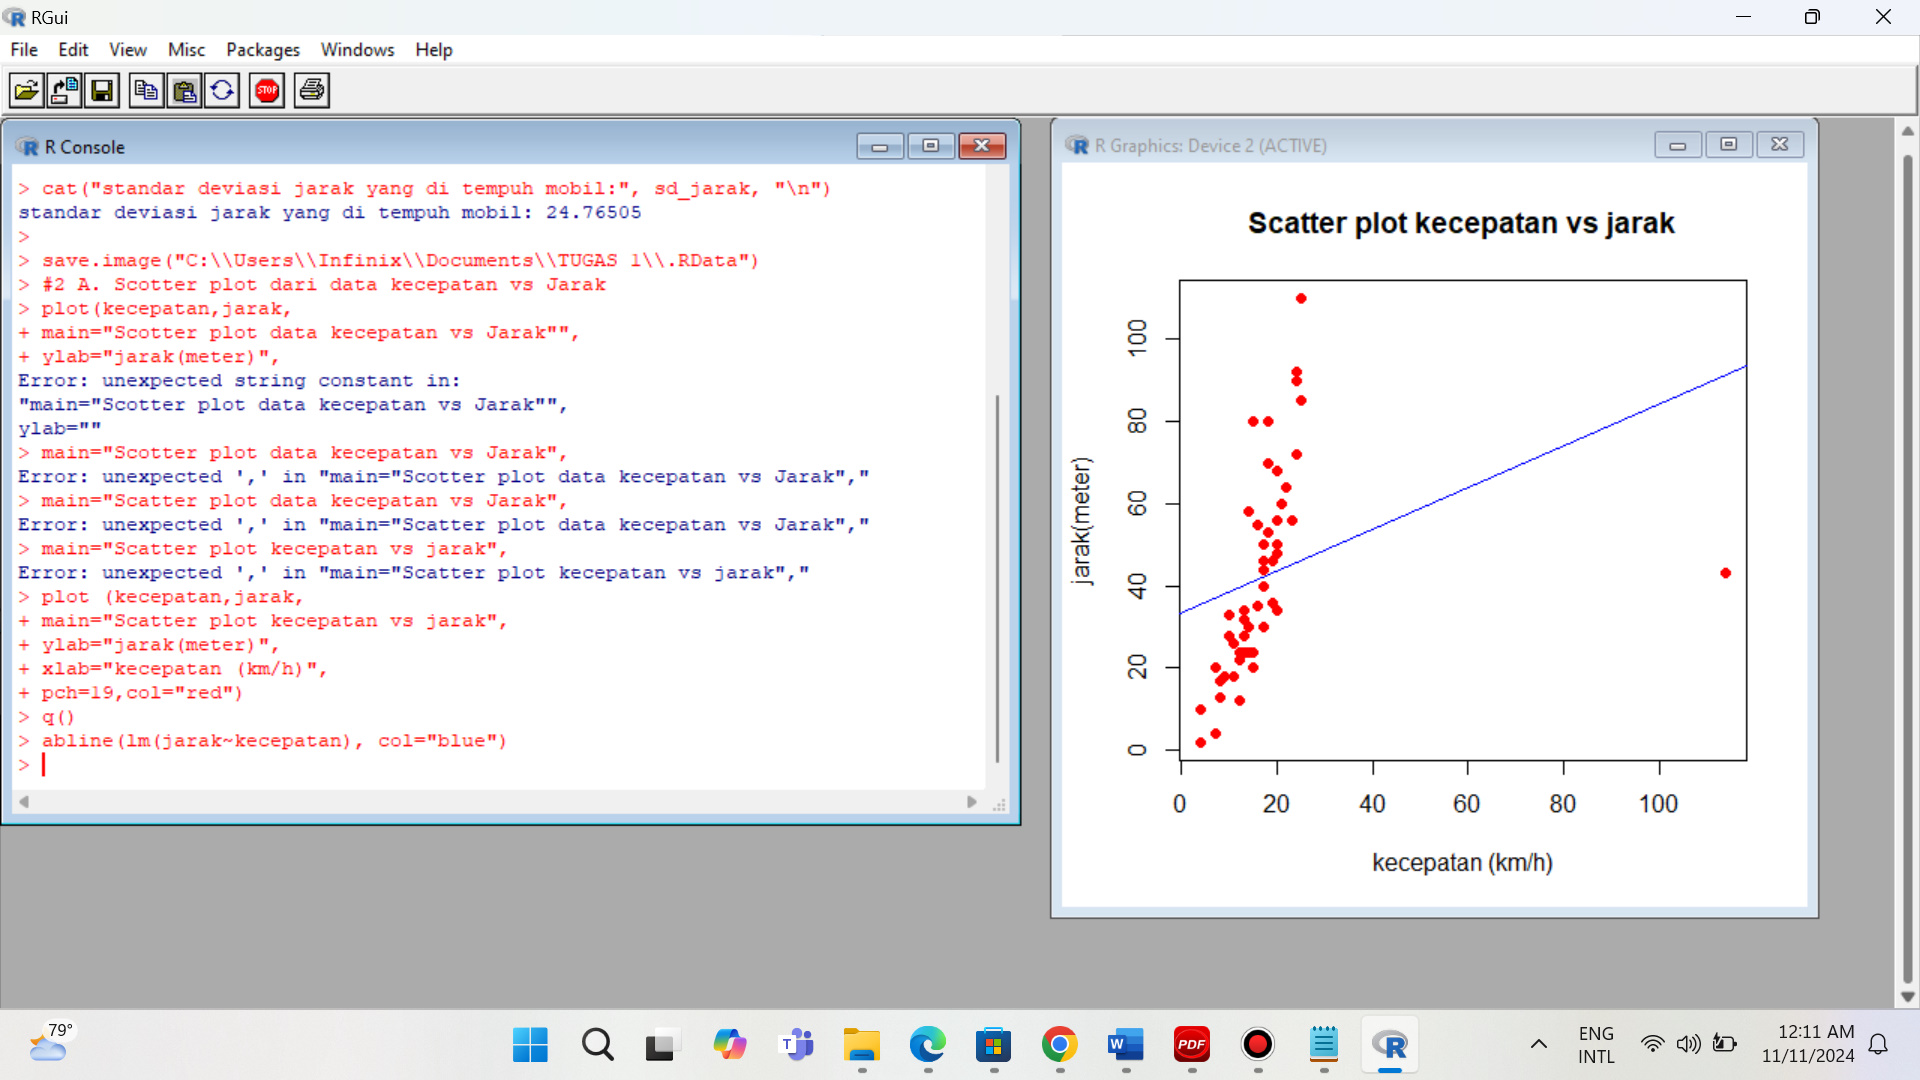
Task: Click the Print toolbar icon
Action: click(312, 91)
